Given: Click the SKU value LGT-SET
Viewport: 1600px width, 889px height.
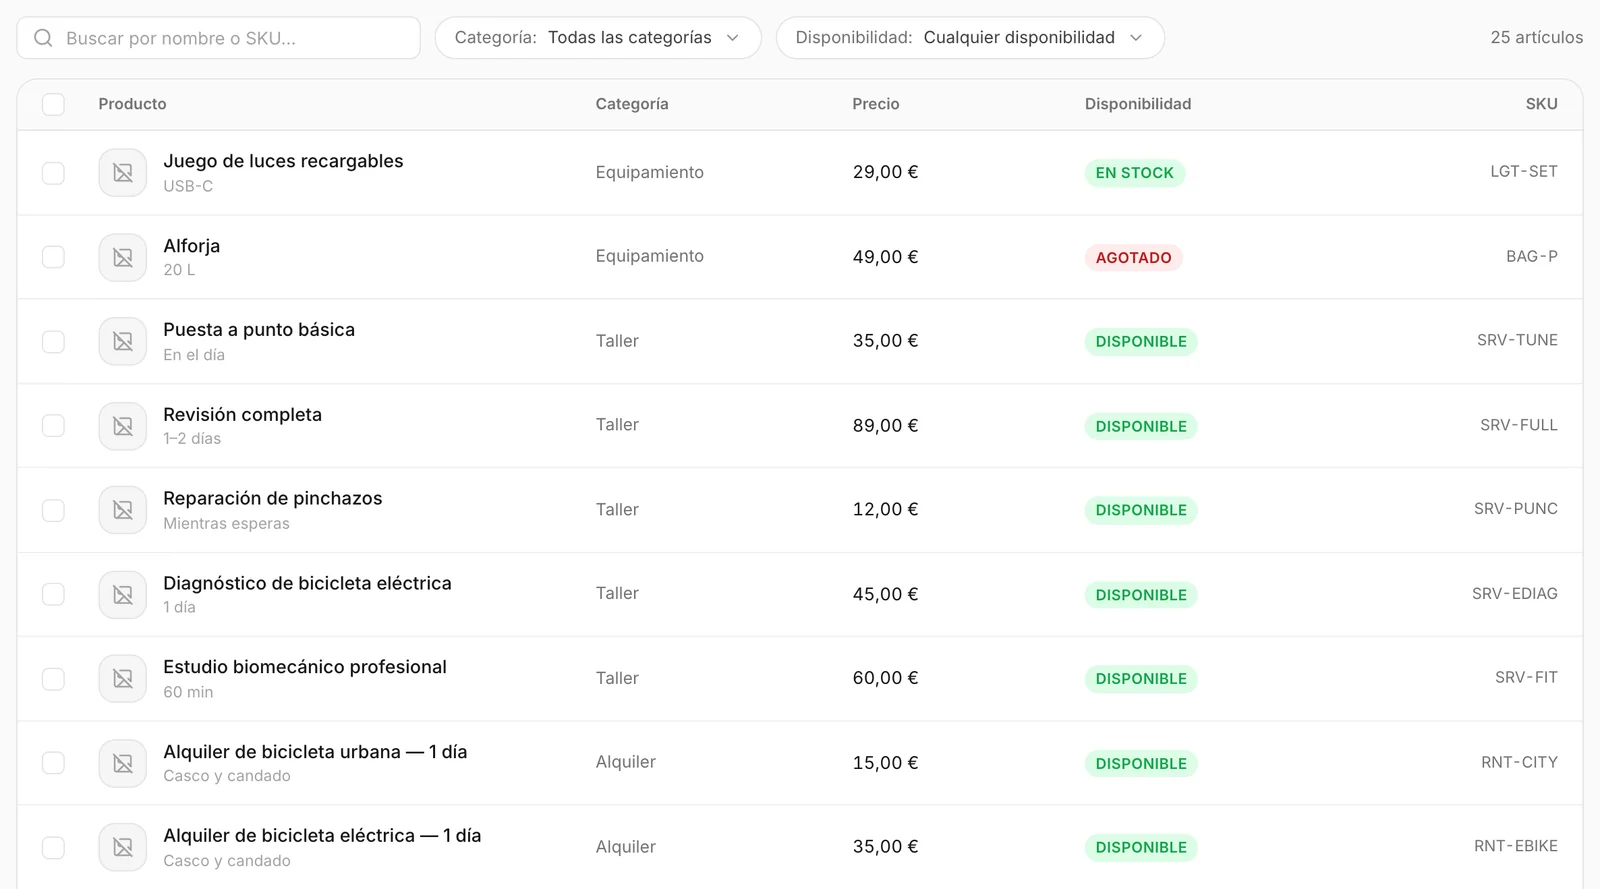Looking at the screenshot, I should tap(1524, 172).
